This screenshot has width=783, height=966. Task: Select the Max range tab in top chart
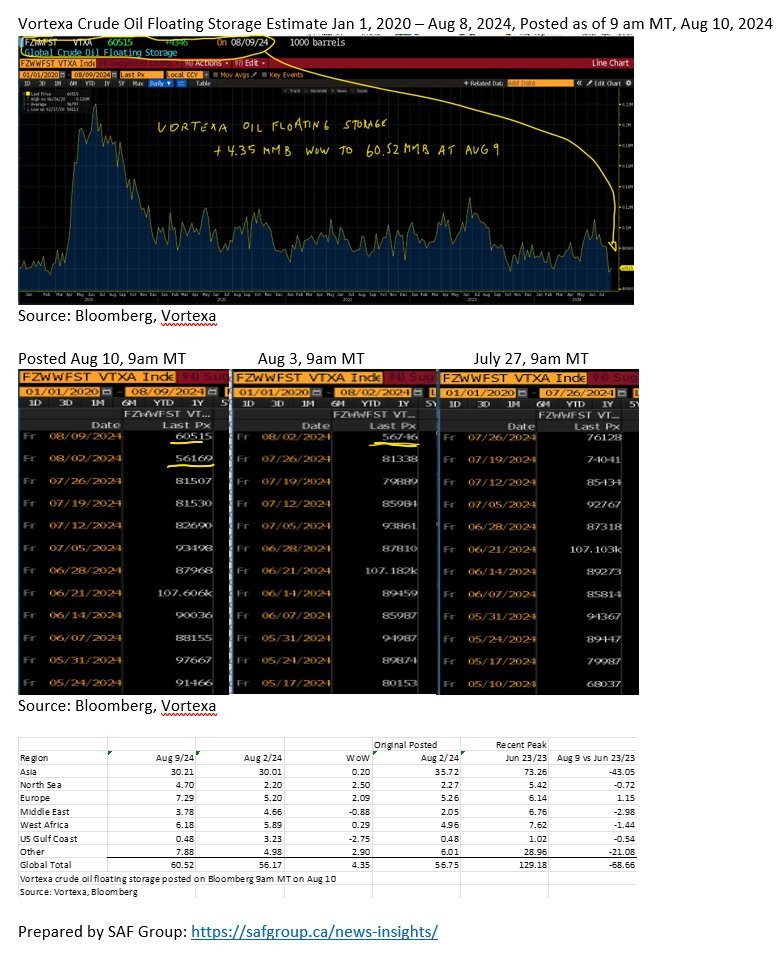coord(138,83)
